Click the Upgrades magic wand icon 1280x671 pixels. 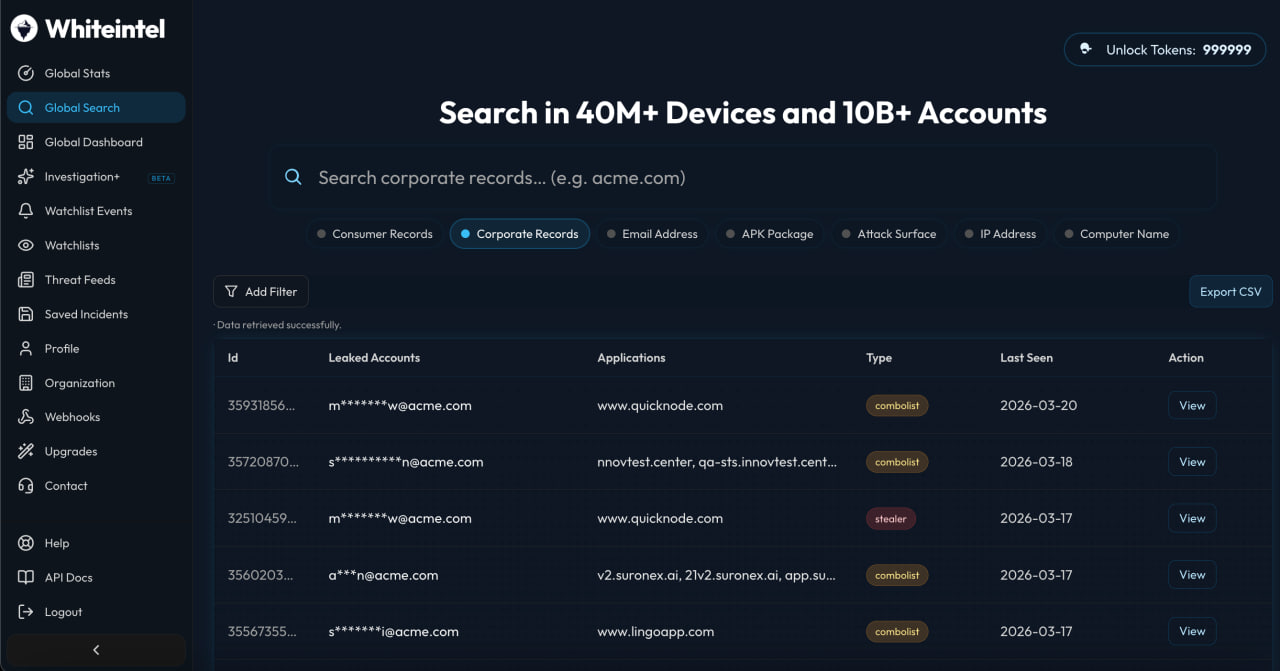pos(26,451)
